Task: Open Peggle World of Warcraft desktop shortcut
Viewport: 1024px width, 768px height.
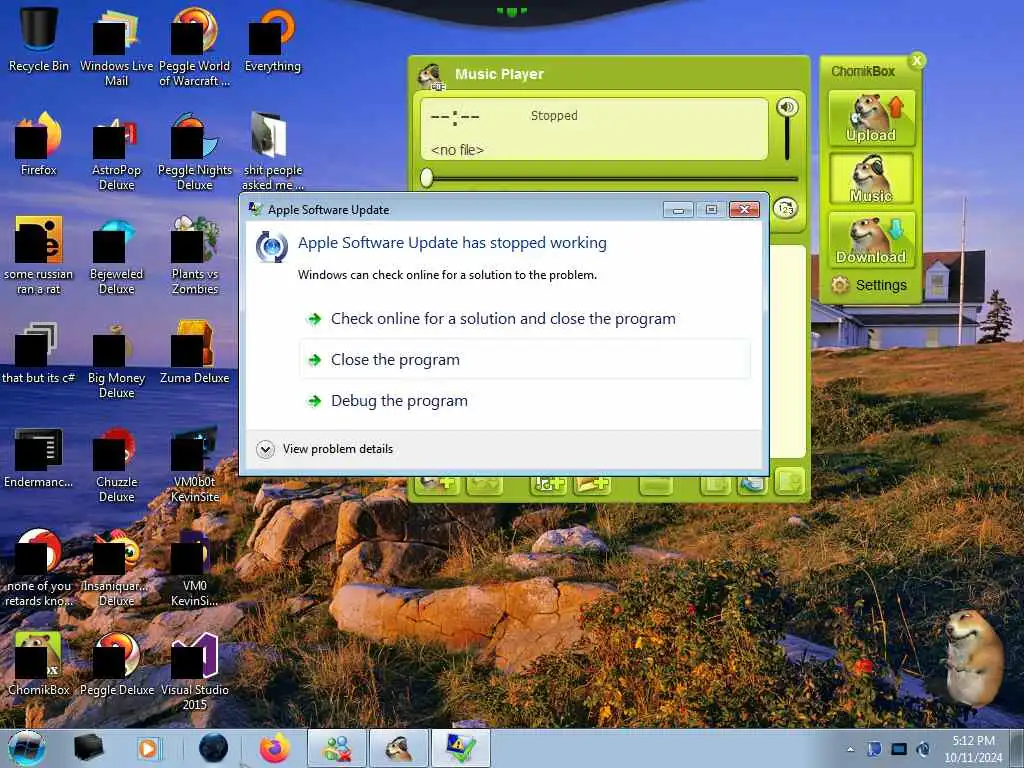Action: [x=195, y=47]
